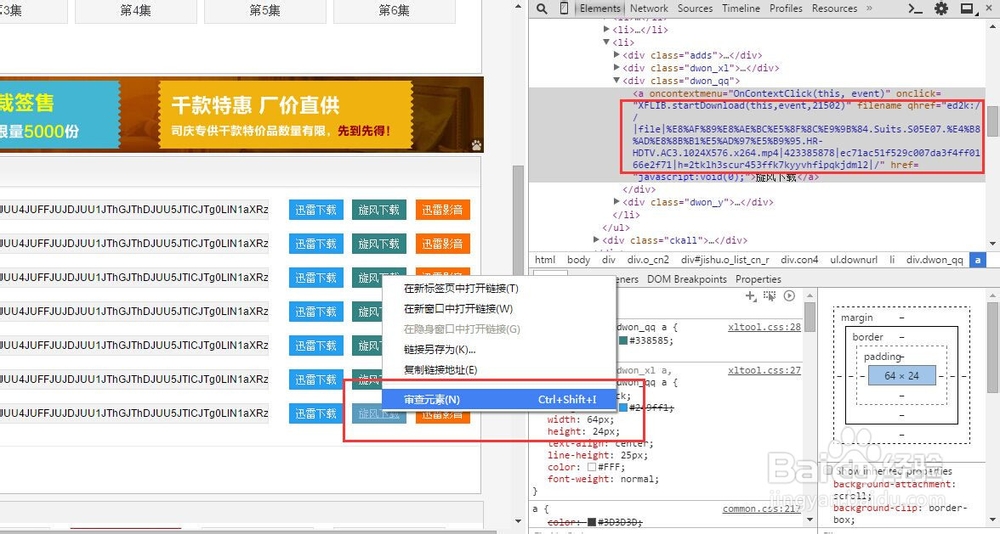1000x534 pixels.
Task: Click the dark #3D3D3D color swatch
Action: tap(591, 522)
